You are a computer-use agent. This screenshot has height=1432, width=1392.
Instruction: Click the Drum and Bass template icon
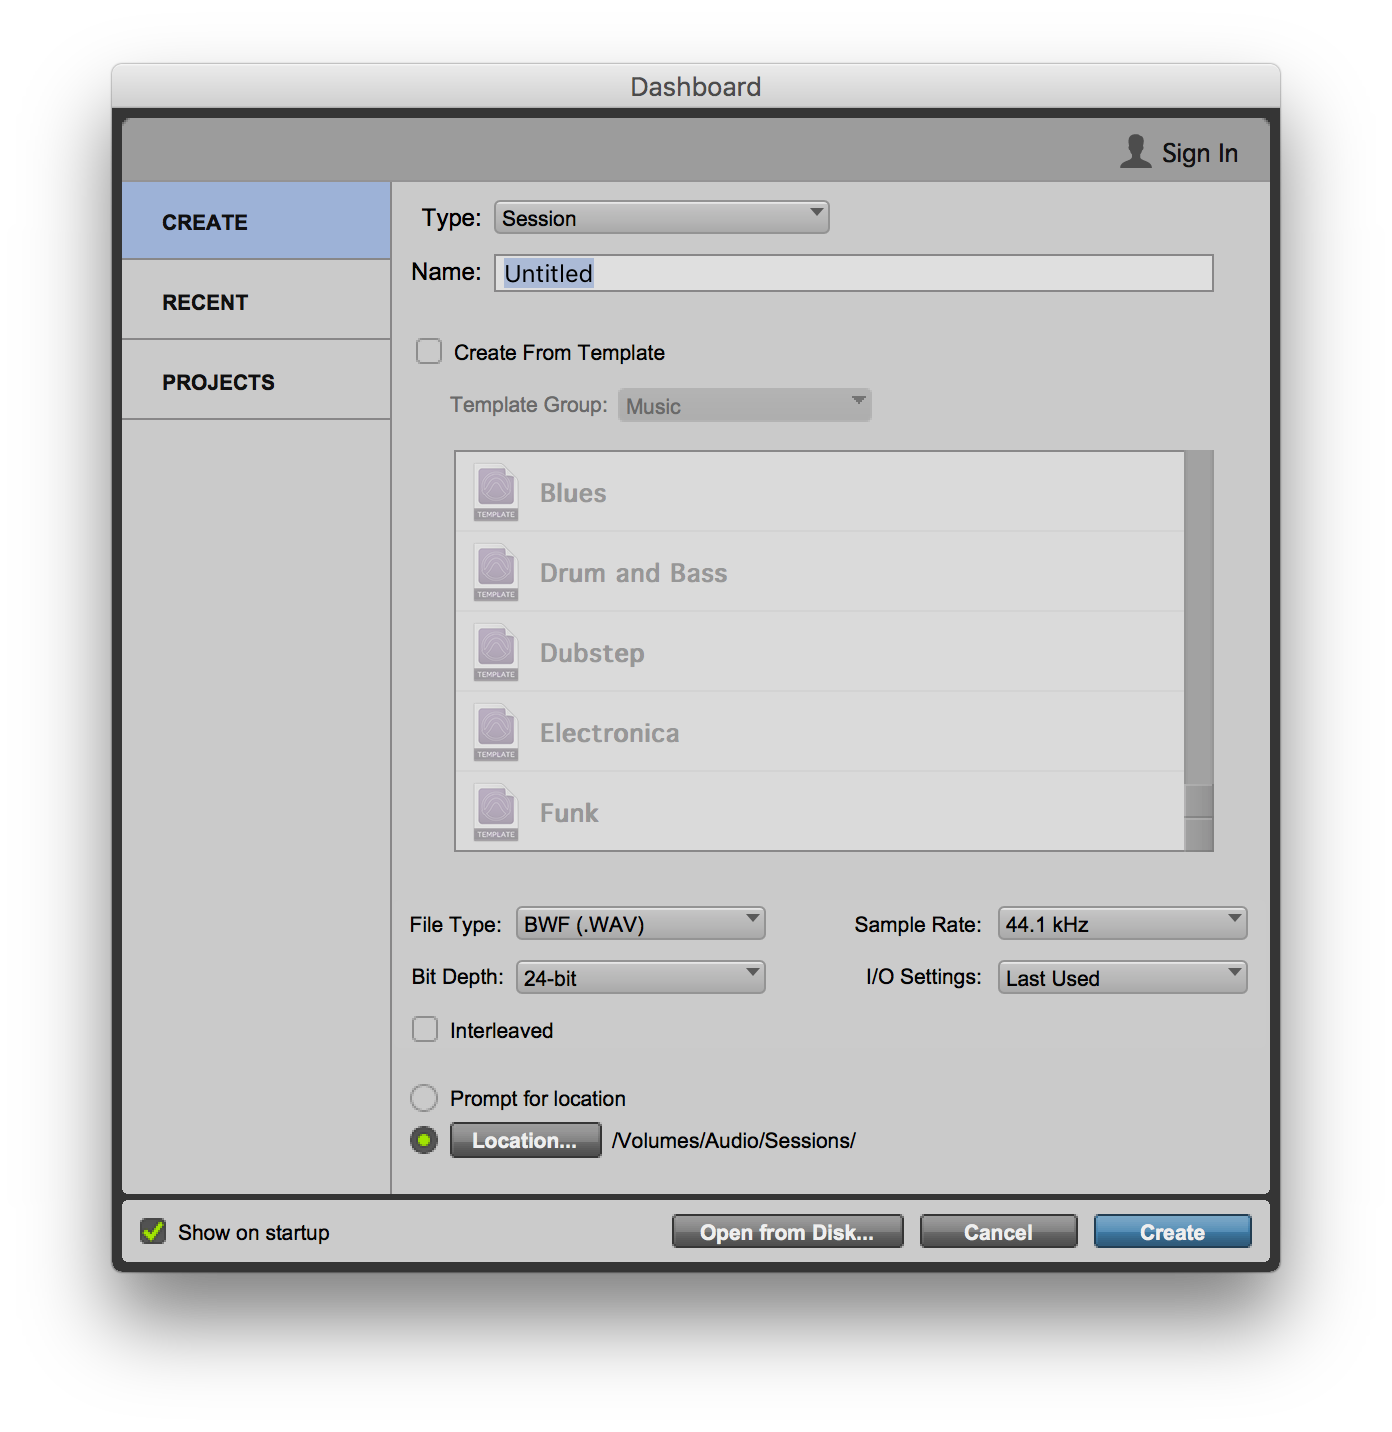click(496, 572)
